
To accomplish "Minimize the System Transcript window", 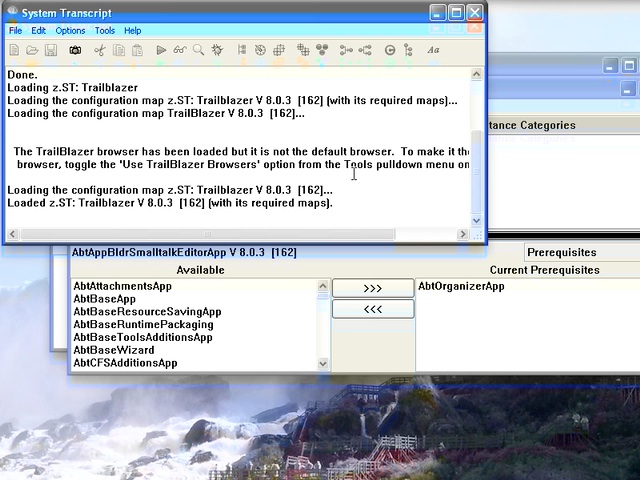I will (437, 13).
